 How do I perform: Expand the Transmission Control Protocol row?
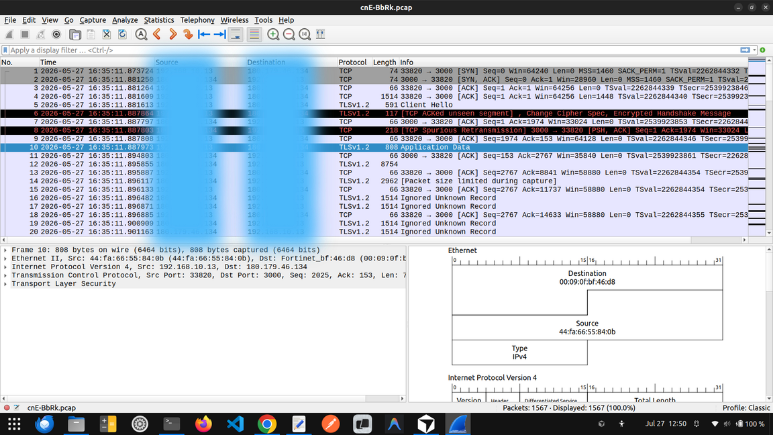5,275
